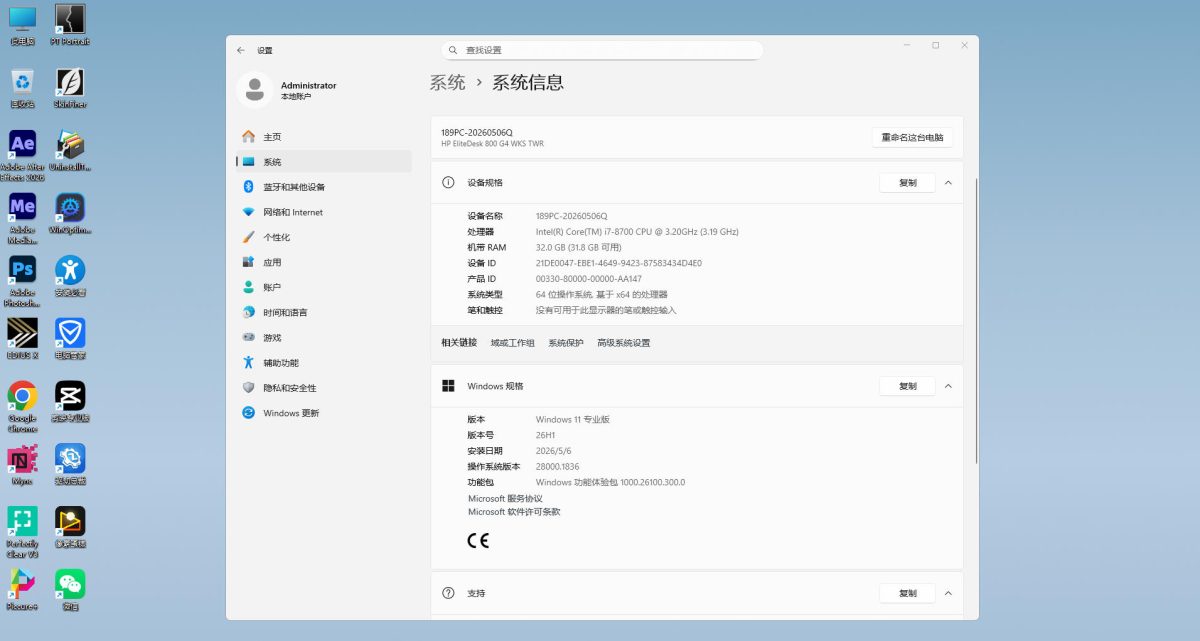Go back using the arrow button
Screen dimensions: 1200x641
pos(241,50)
